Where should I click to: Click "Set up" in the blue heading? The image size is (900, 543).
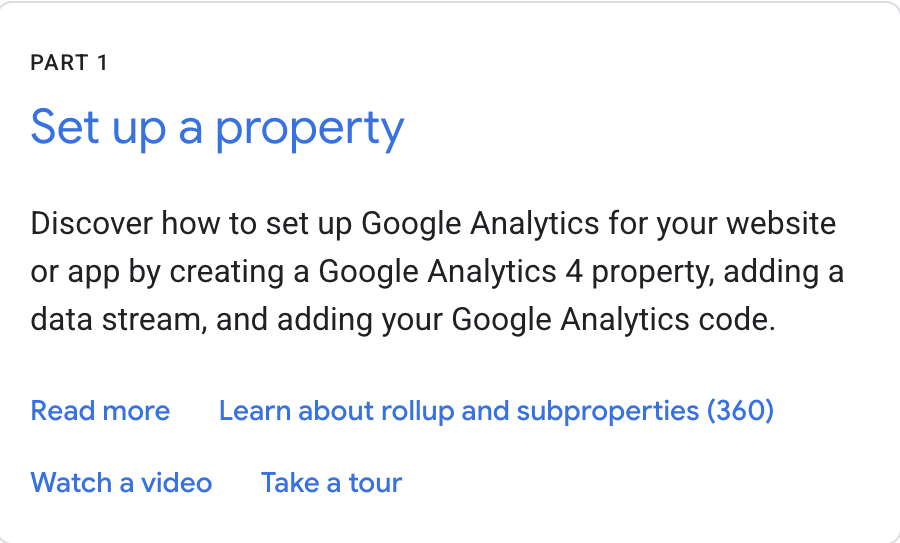98,128
